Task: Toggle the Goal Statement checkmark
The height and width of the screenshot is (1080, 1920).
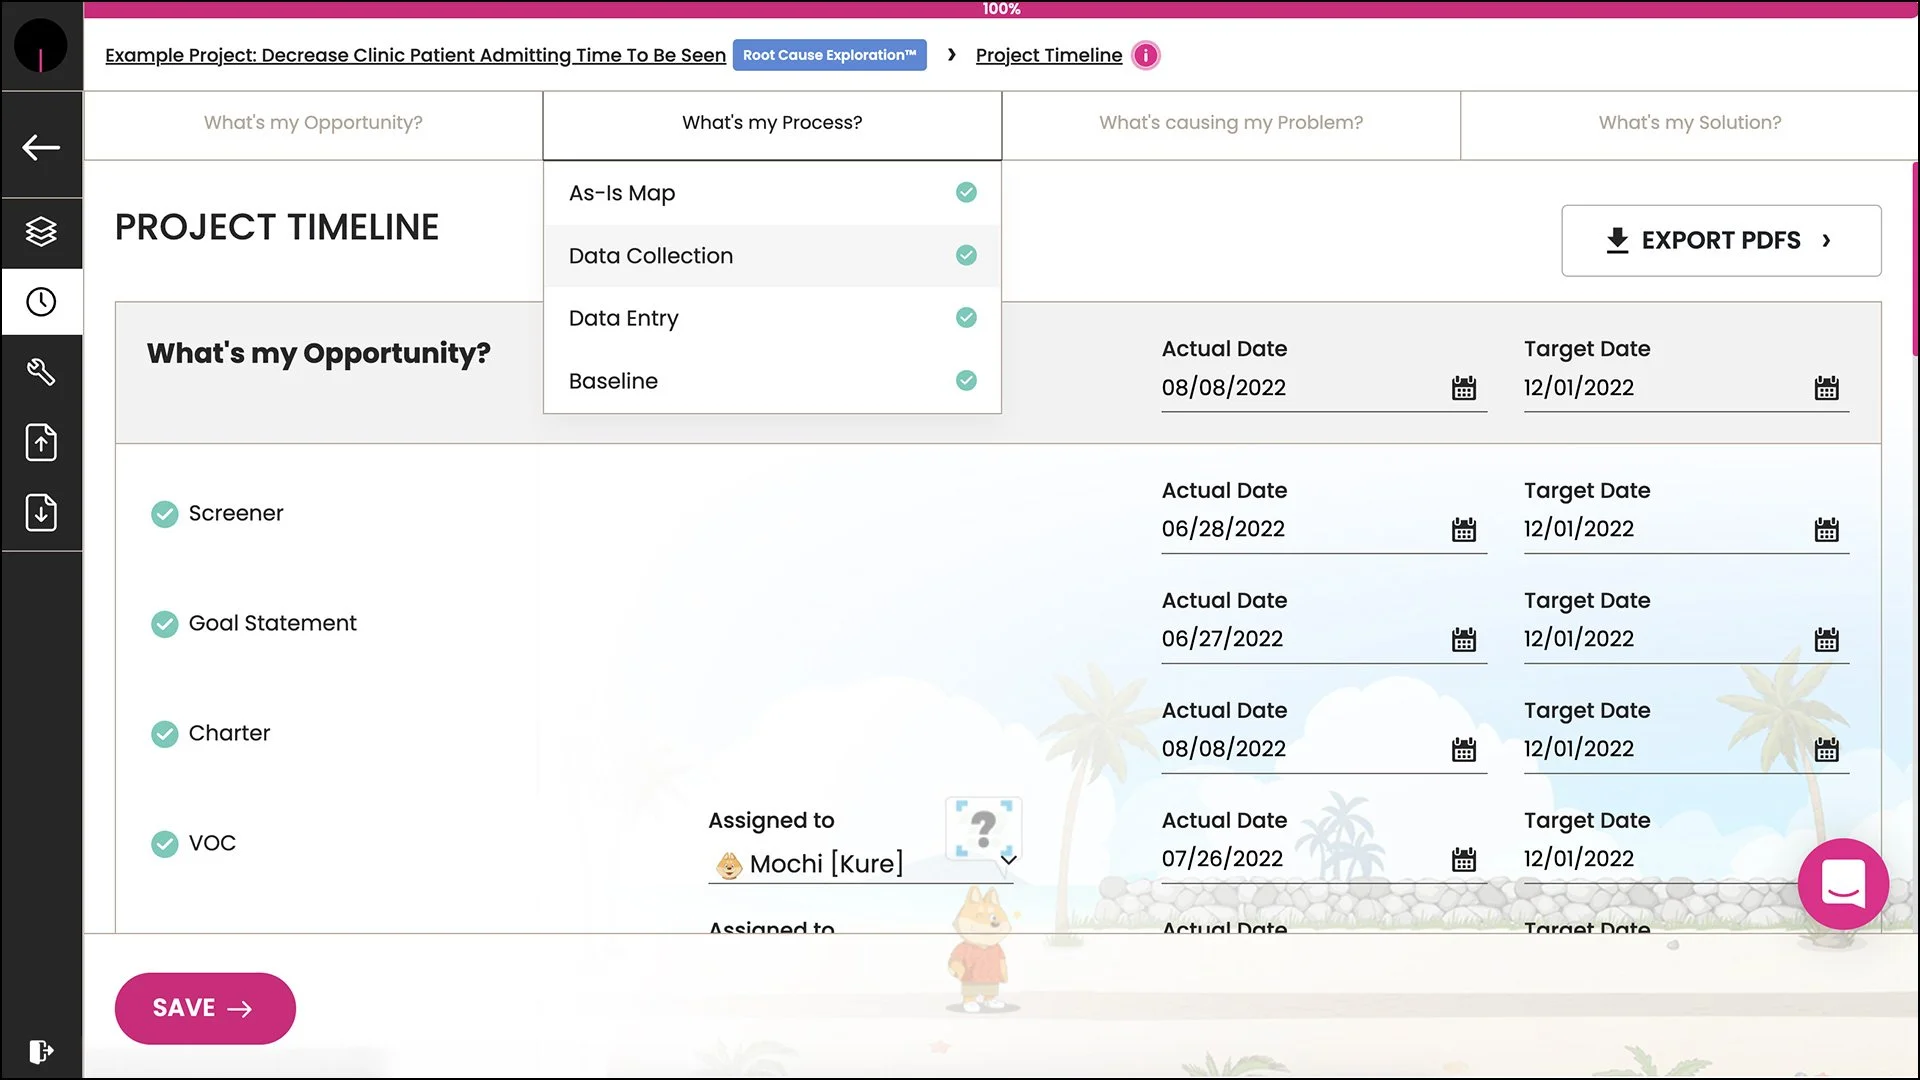Action: pos(165,624)
